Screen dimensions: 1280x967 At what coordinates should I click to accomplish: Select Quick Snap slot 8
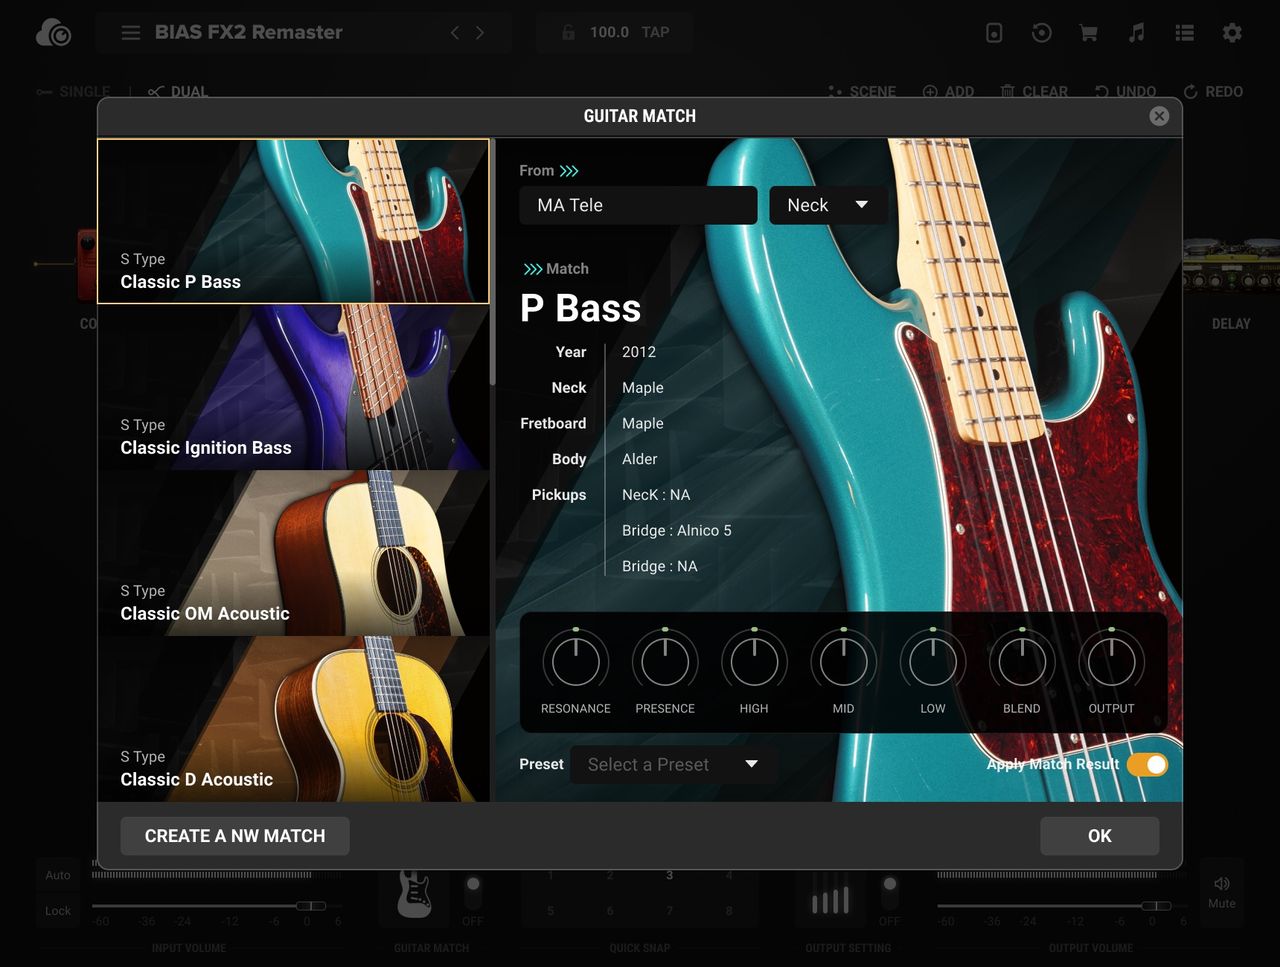[x=729, y=911]
